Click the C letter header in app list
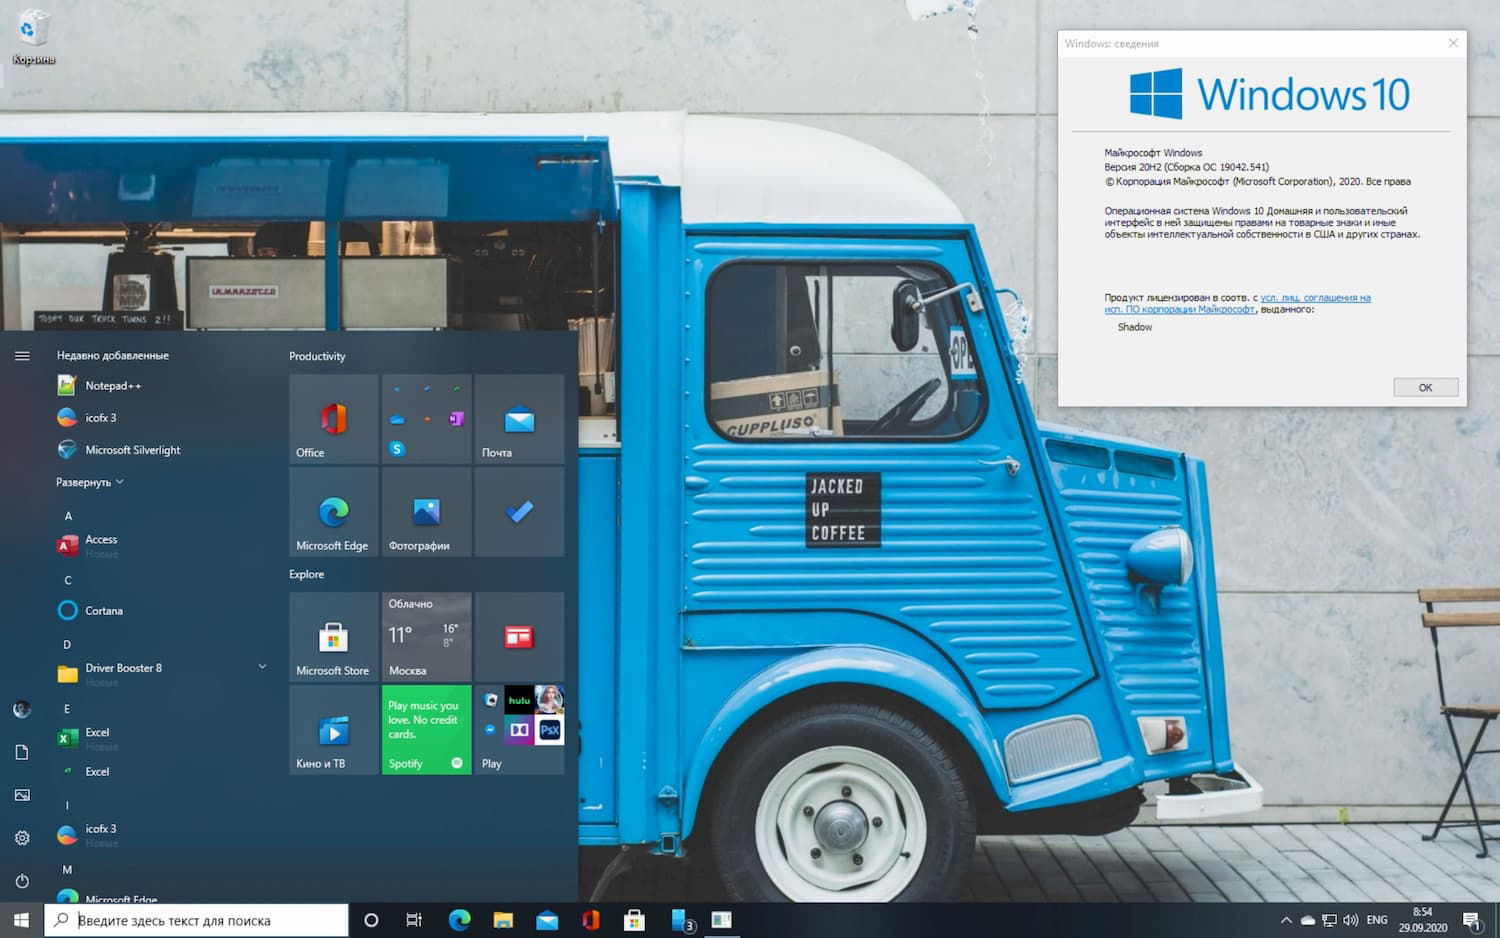This screenshot has width=1500, height=938. 68,580
